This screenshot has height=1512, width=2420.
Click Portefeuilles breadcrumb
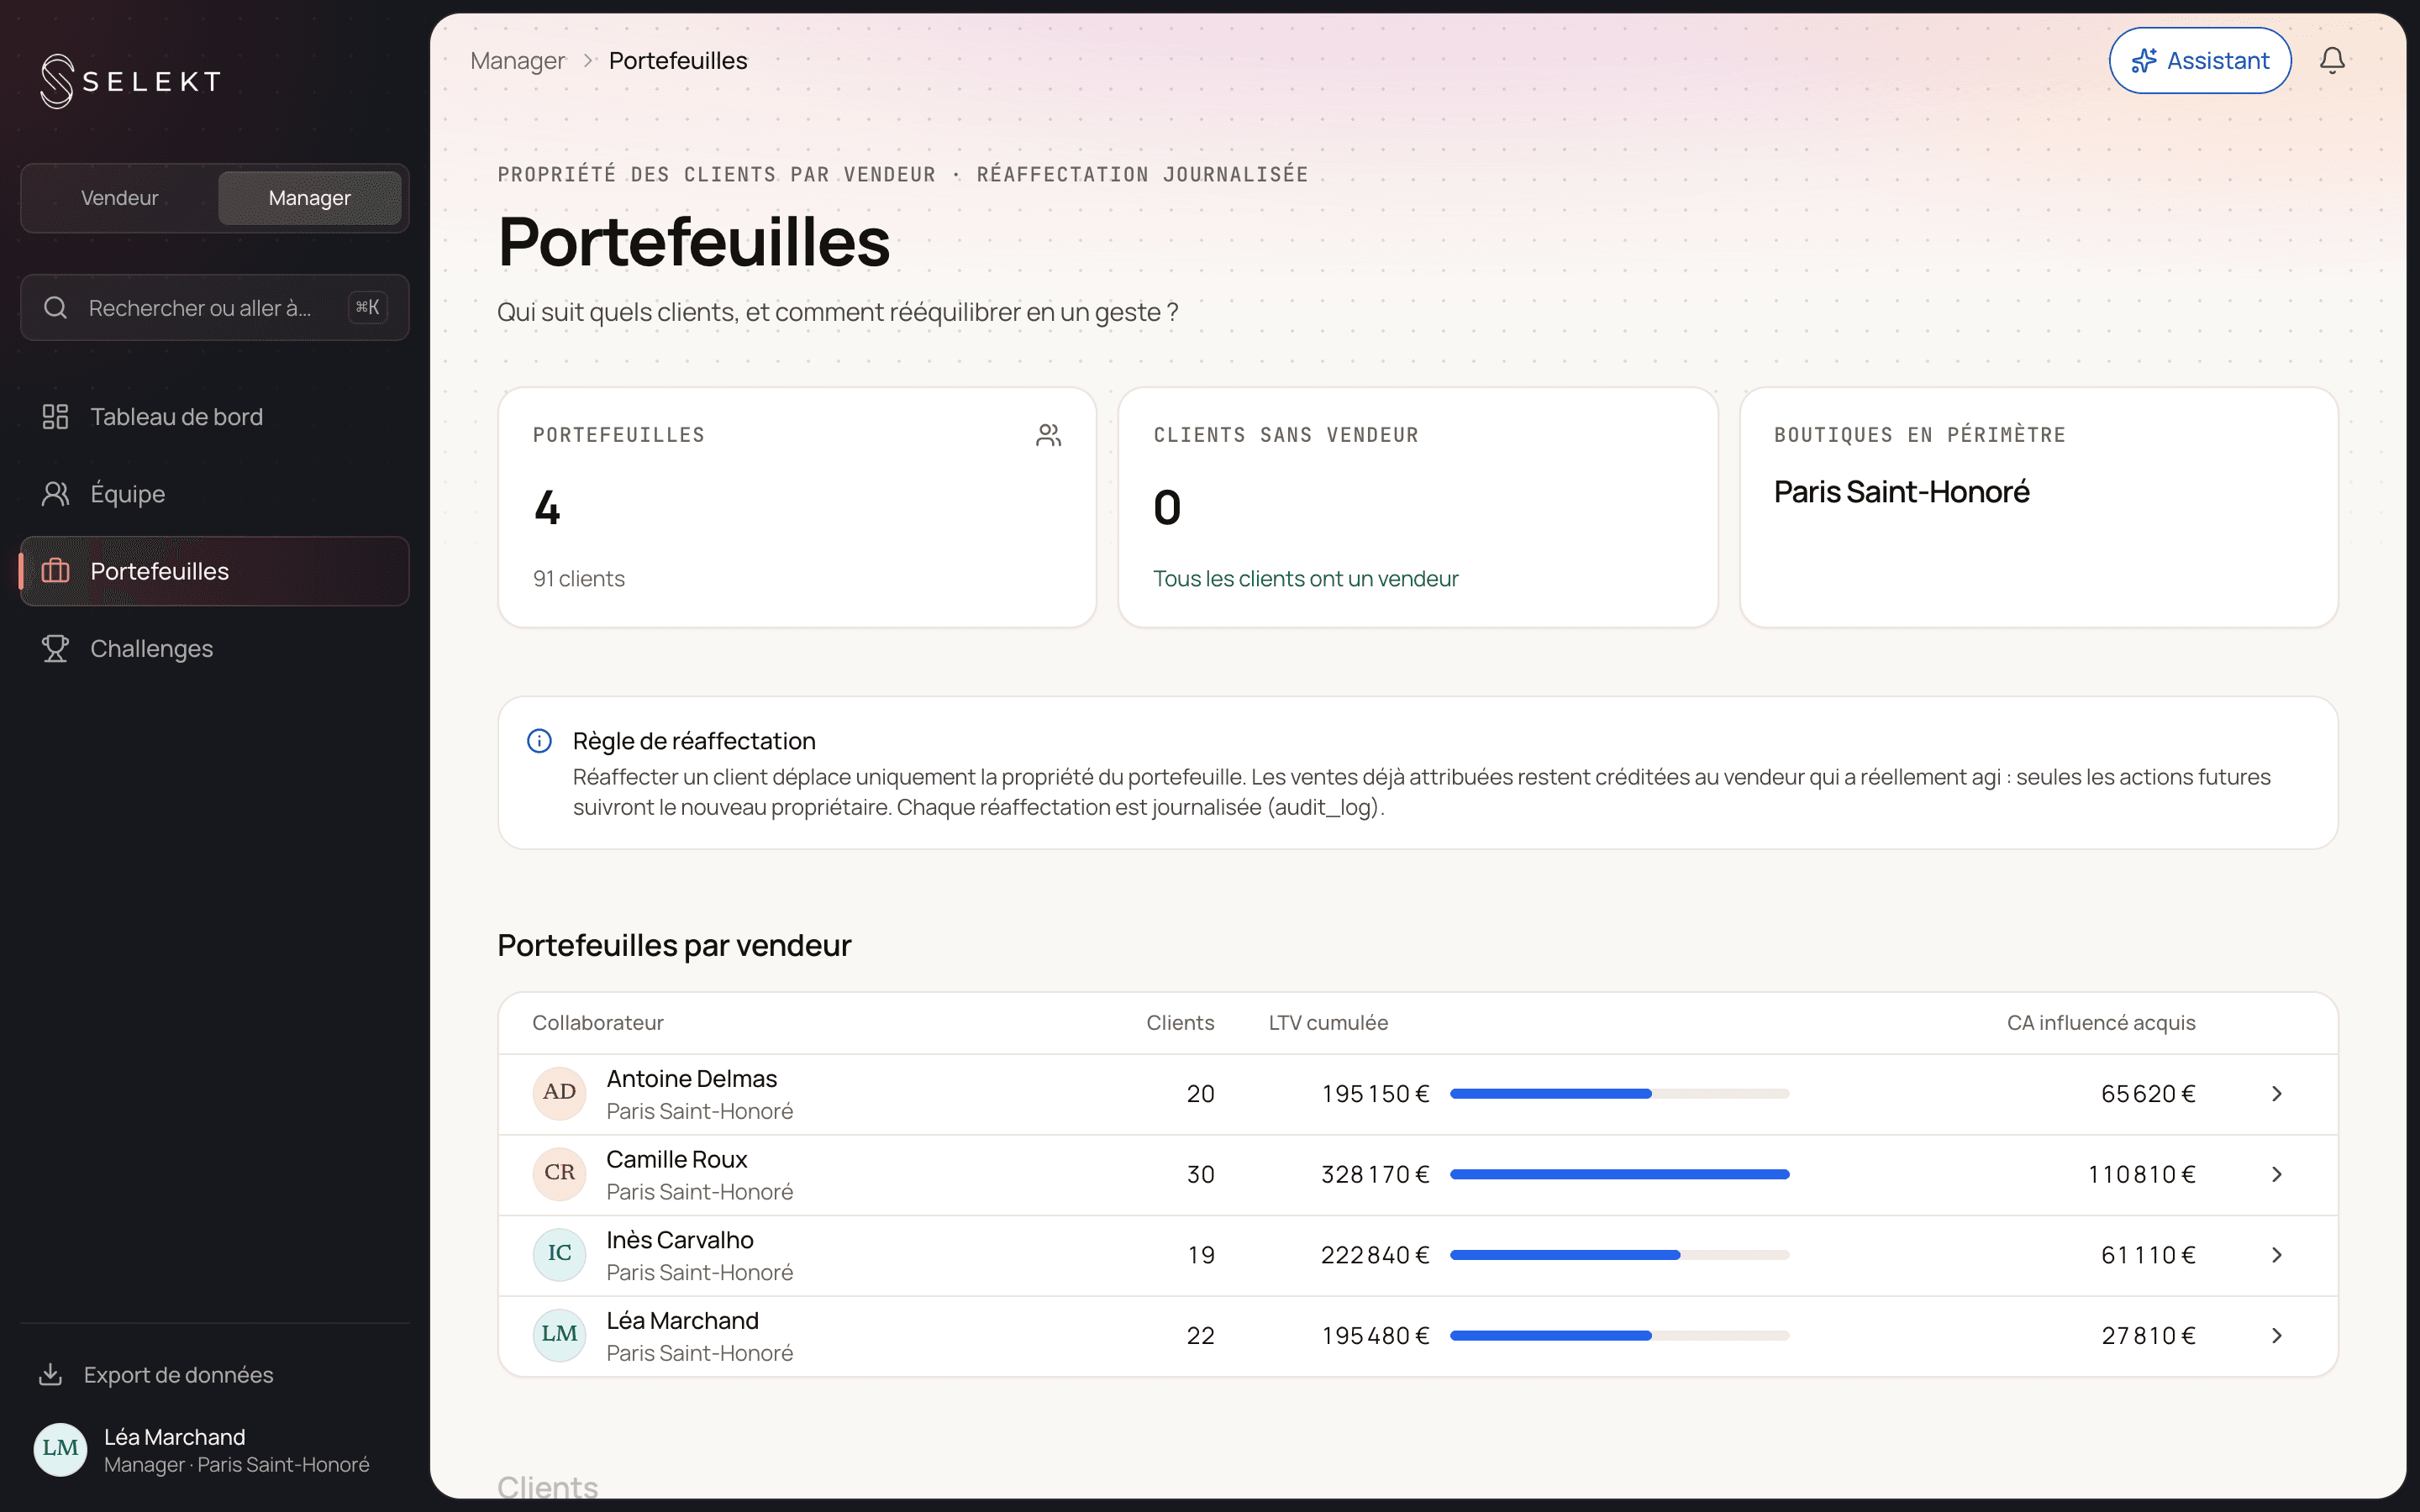678,61
